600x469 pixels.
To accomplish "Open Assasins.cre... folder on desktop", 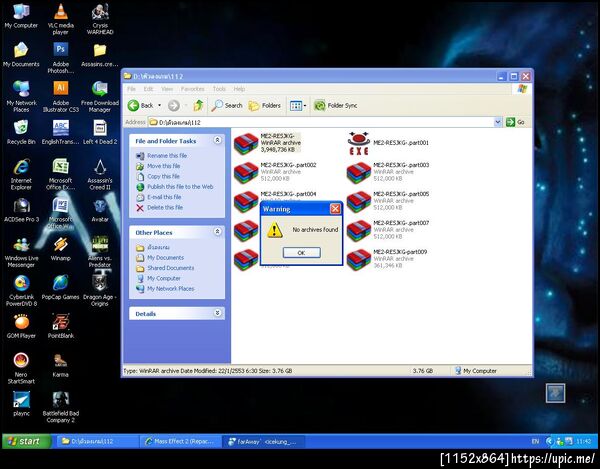I will (100, 54).
